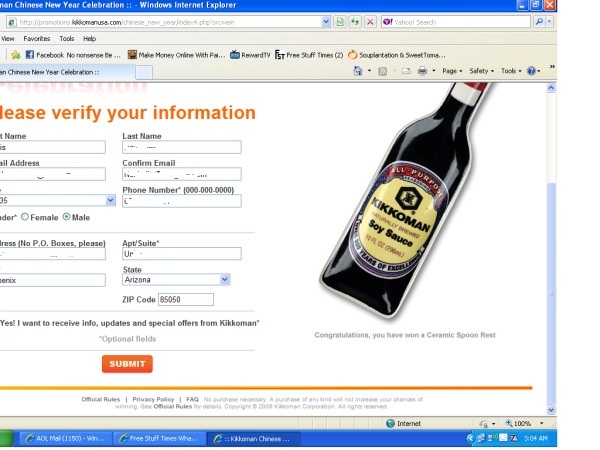The image size is (600, 450).
Task: Open the Favorites menu
Action: click(x=36, y=38)
